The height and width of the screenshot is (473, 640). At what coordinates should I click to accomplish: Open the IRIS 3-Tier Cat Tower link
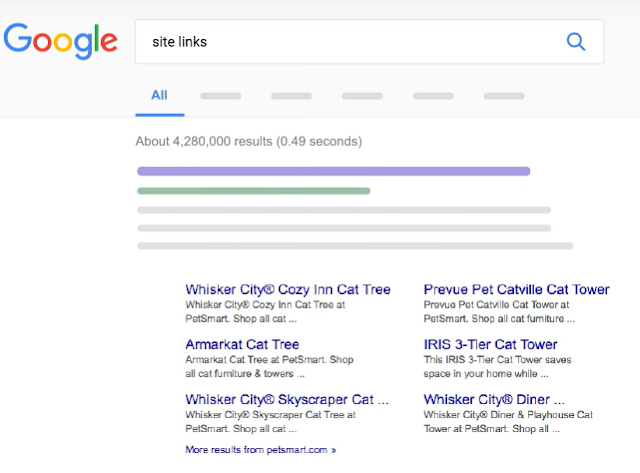[x=490, y=344]
